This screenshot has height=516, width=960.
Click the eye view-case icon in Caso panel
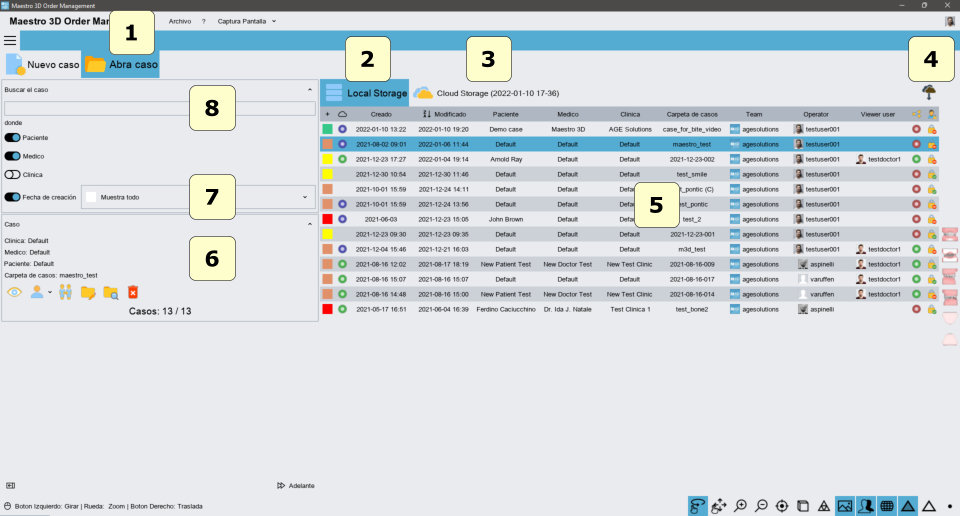tap(14, 293)
